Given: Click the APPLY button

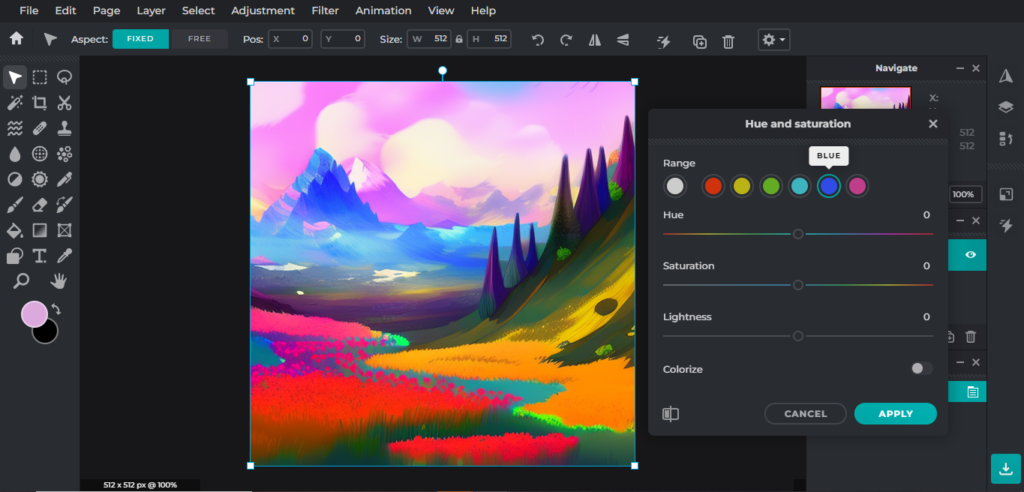Looking at the screenshot, I should 895,414.
